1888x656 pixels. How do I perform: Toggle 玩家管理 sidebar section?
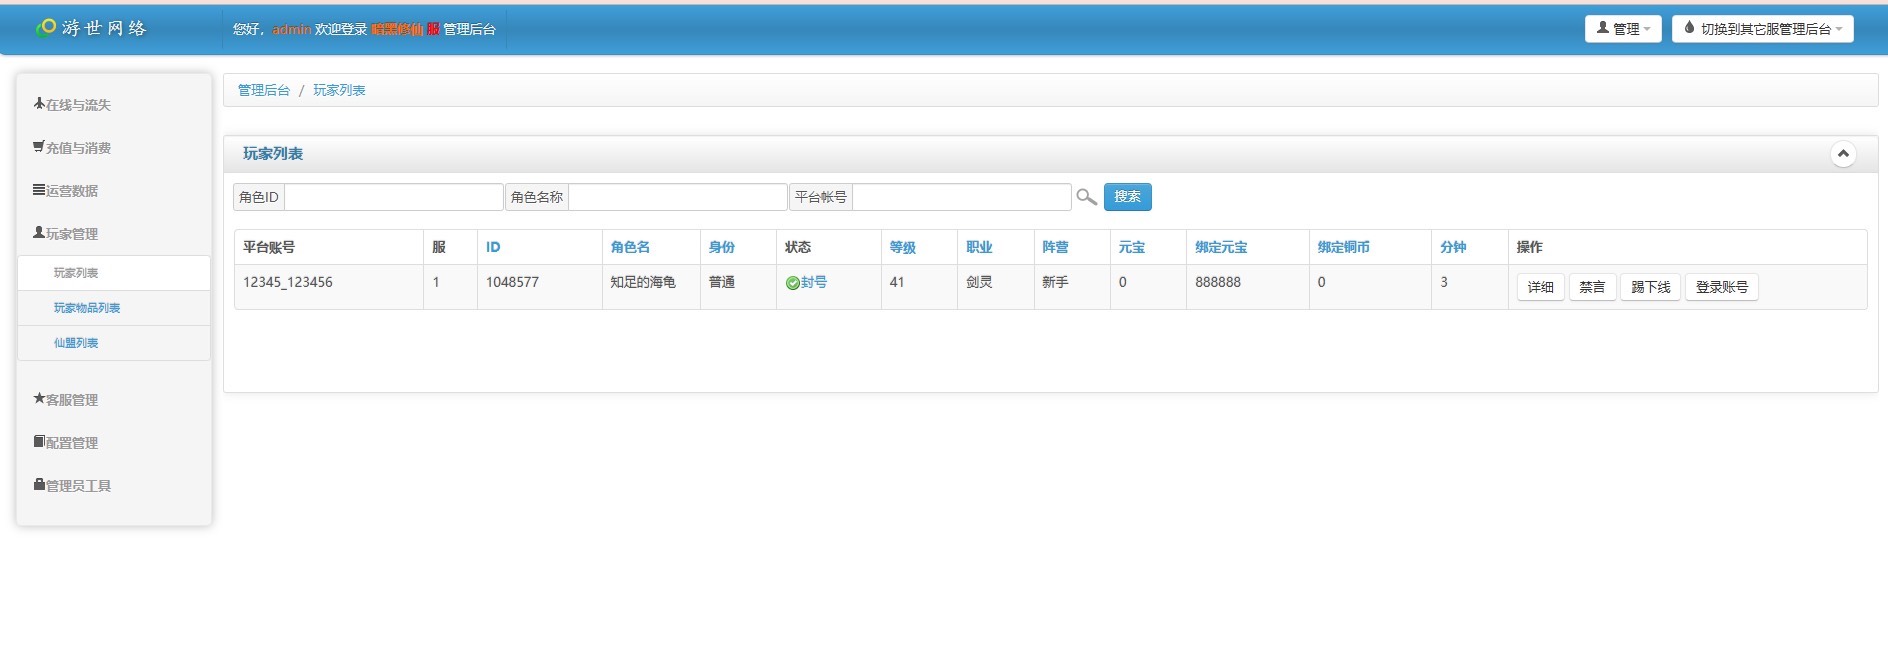coord(65,233)
